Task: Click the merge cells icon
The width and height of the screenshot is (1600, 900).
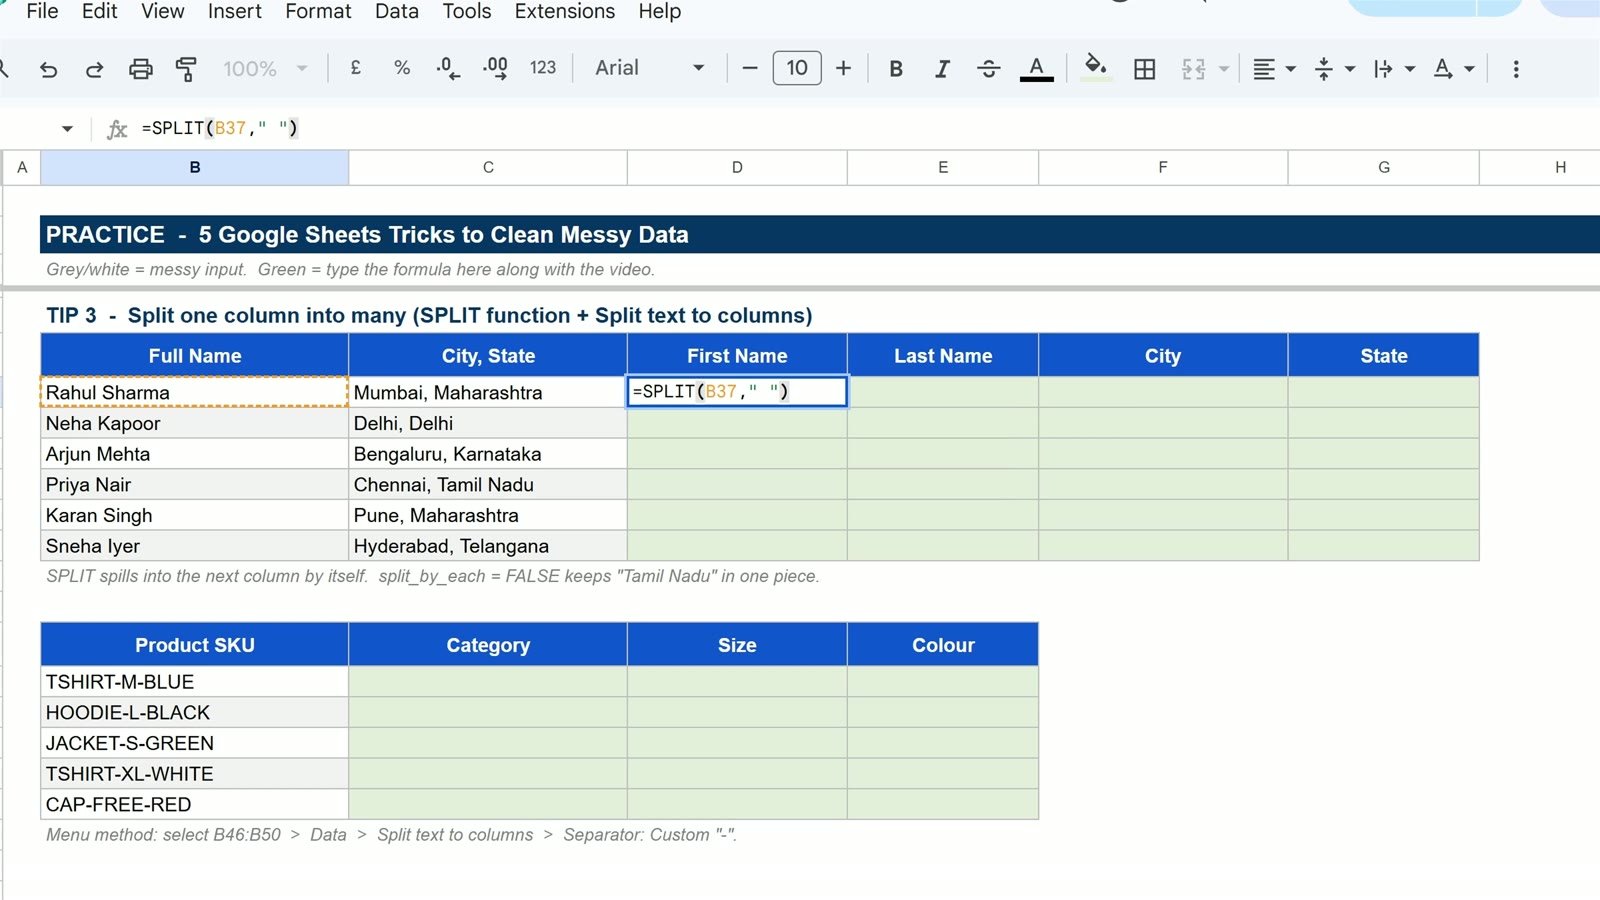Action: tap(1193, 69)
